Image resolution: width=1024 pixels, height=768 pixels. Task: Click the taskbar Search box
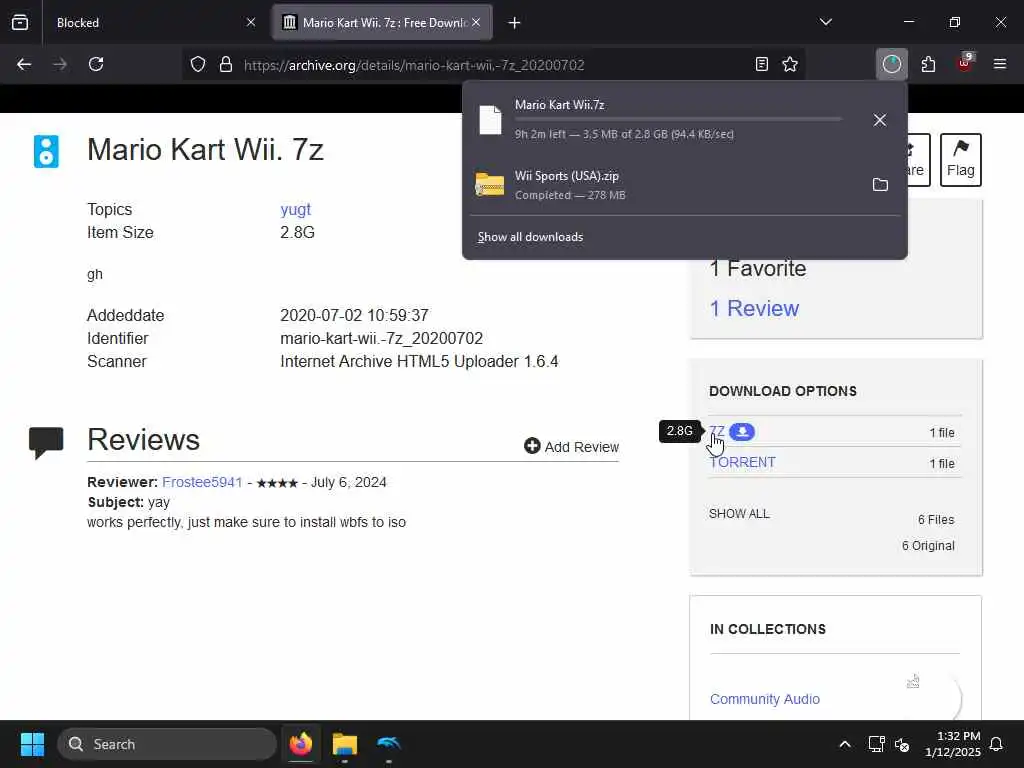[x=167, y=744]
